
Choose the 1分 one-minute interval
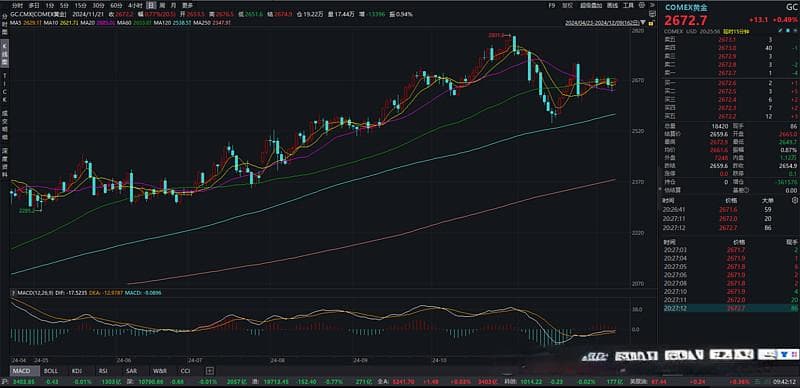point(49,5)
